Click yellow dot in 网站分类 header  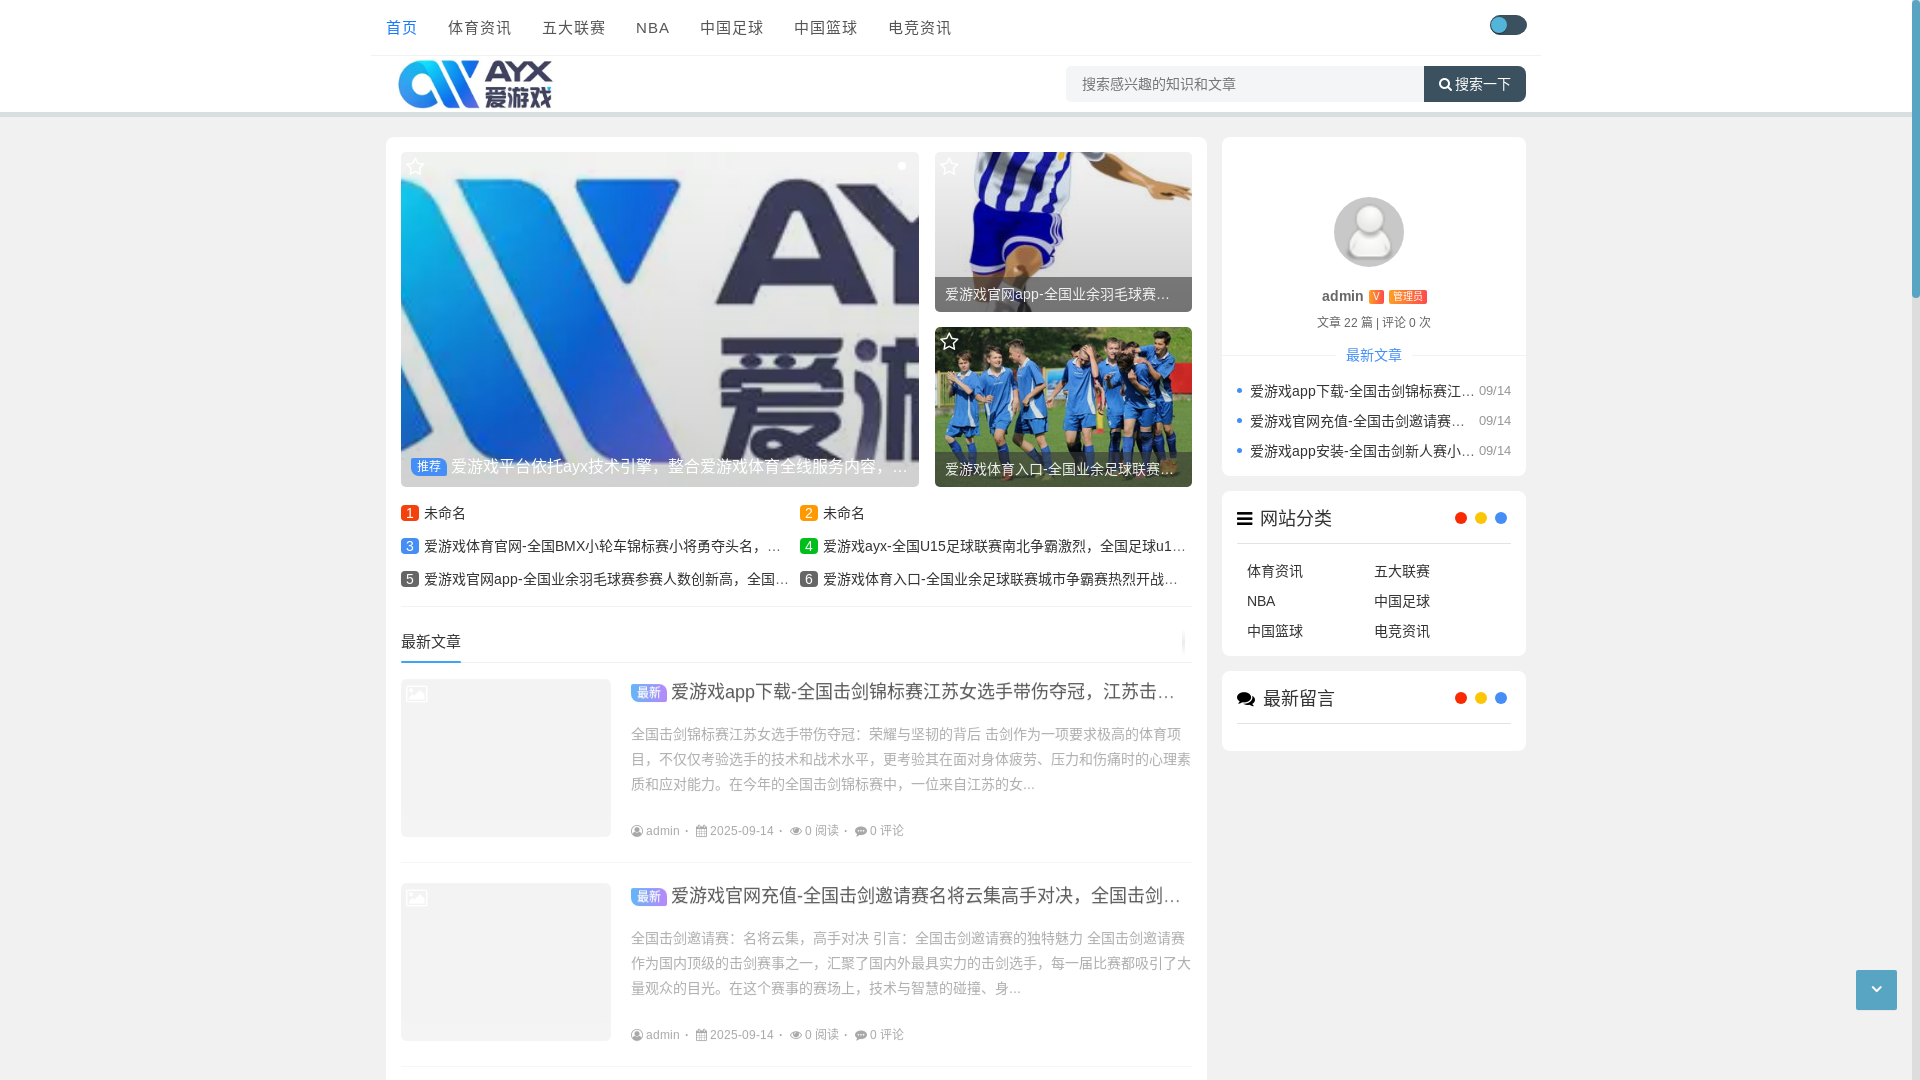pyautogui.click(x=1481, y=518)
